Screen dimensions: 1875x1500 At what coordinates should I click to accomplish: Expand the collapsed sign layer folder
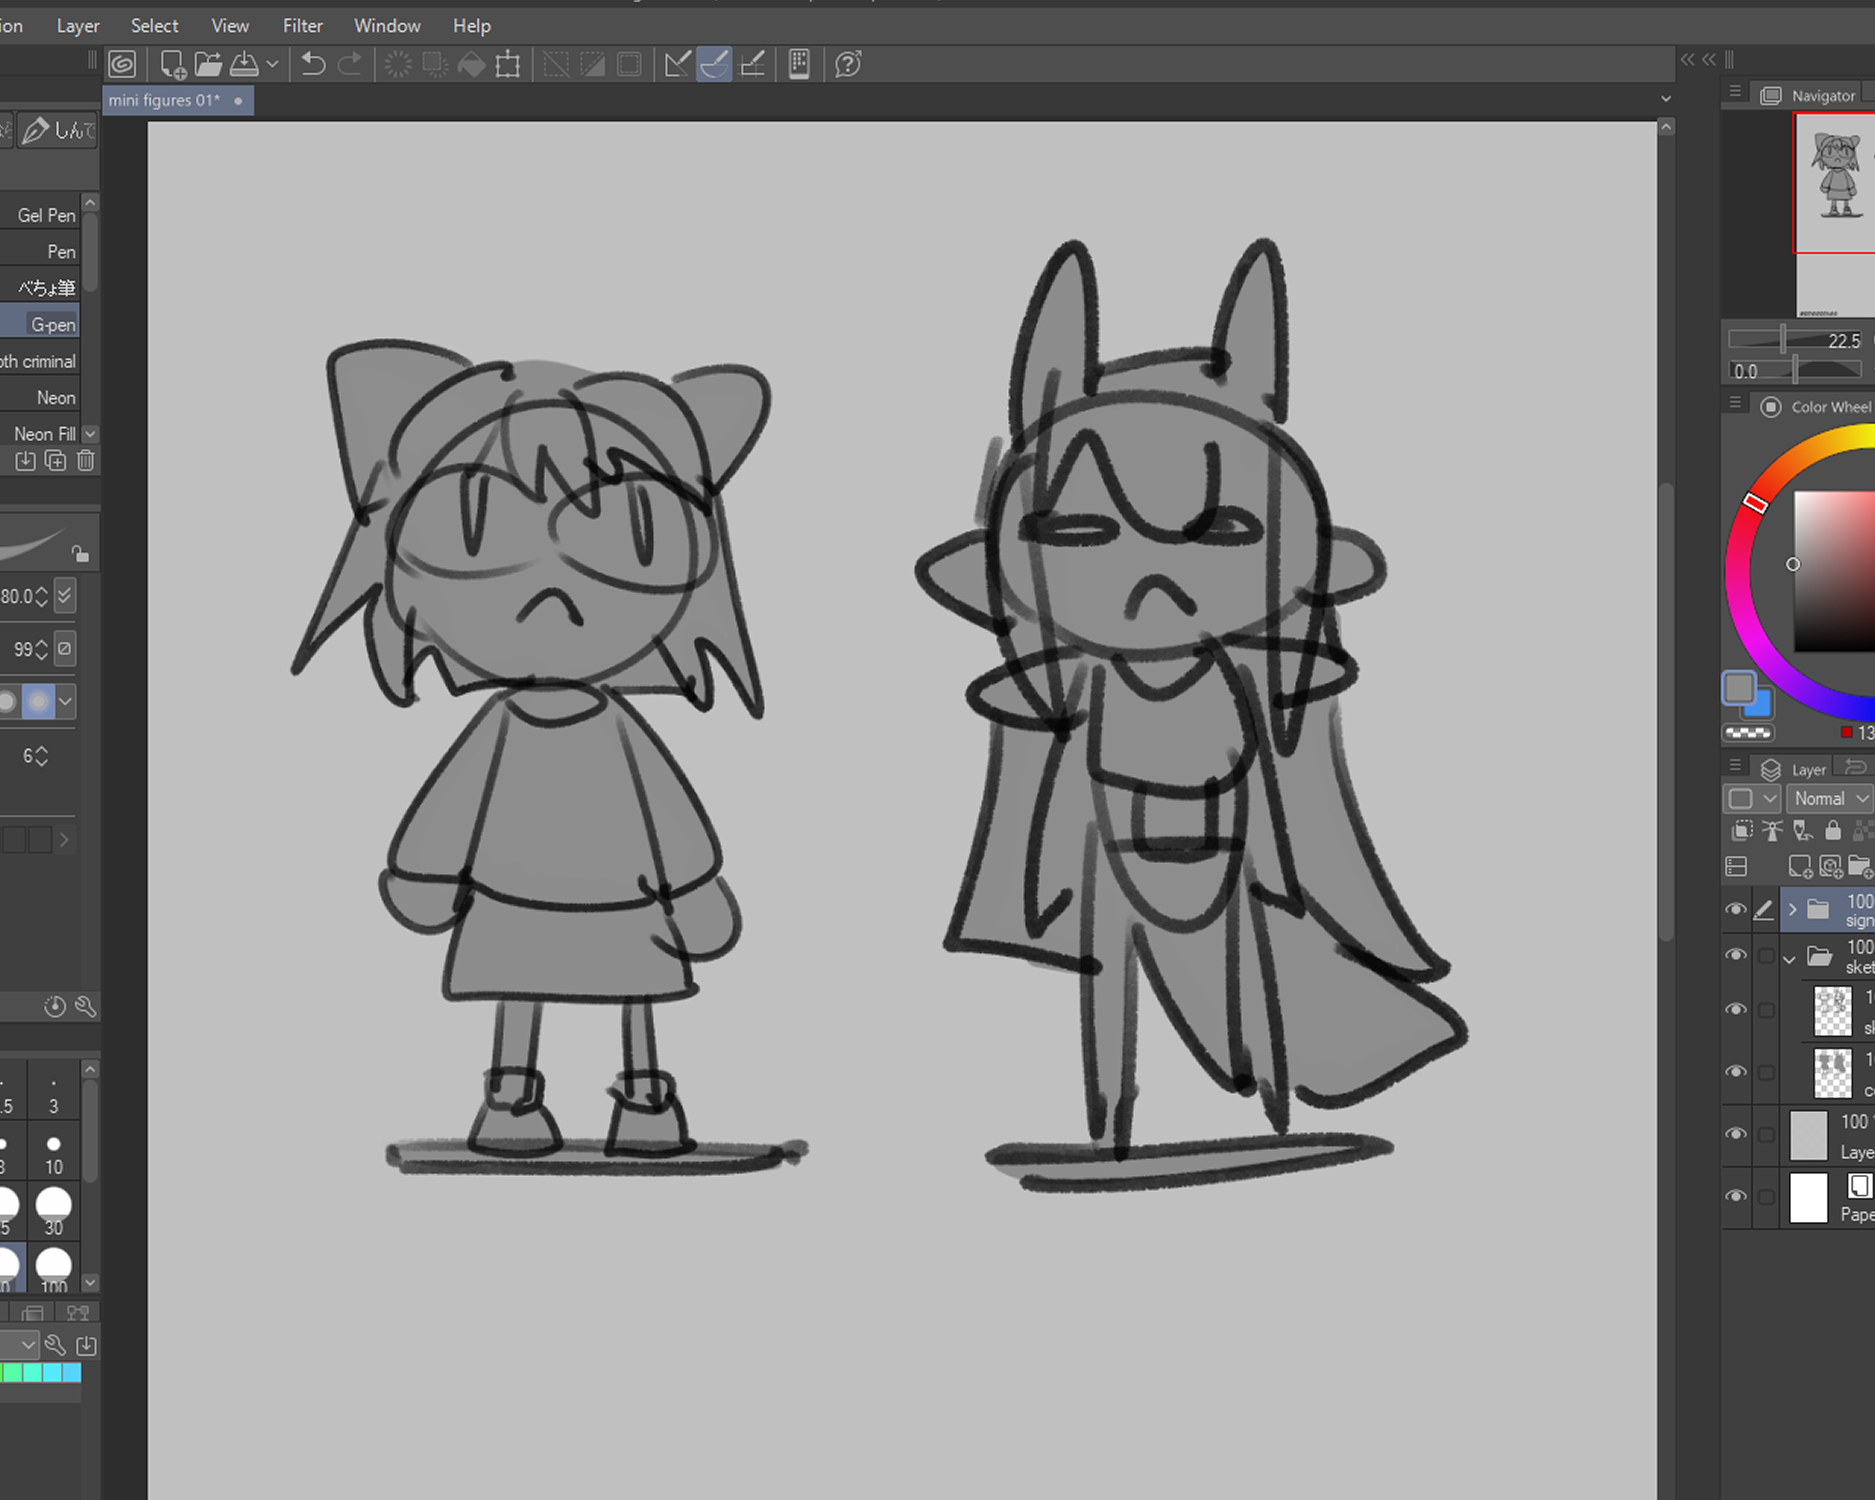click(1792, 910)
